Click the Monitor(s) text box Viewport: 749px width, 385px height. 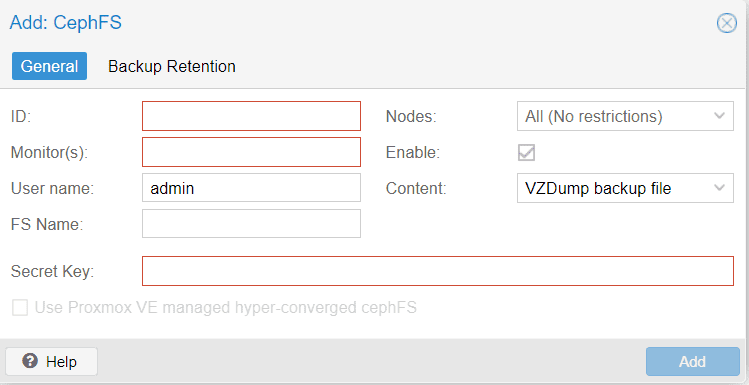click(251, 152)
